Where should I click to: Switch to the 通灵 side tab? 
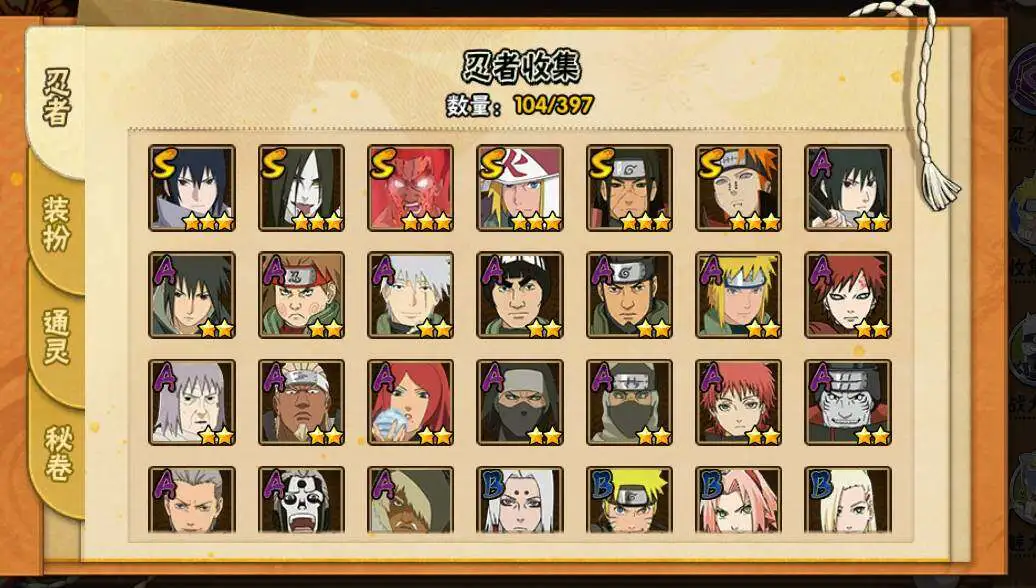click(57, 336)
